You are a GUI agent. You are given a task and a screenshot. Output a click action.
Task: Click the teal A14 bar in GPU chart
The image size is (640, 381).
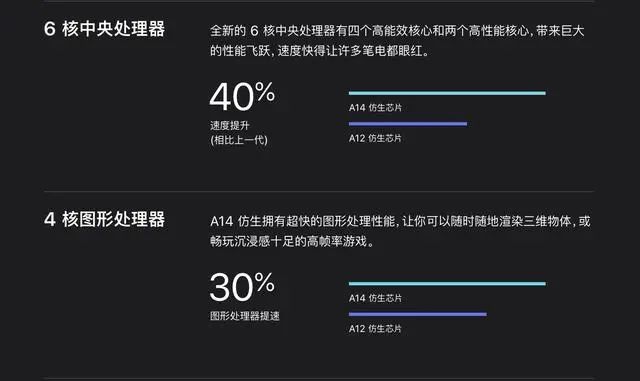pyautogui.click(x=447, y=283)
